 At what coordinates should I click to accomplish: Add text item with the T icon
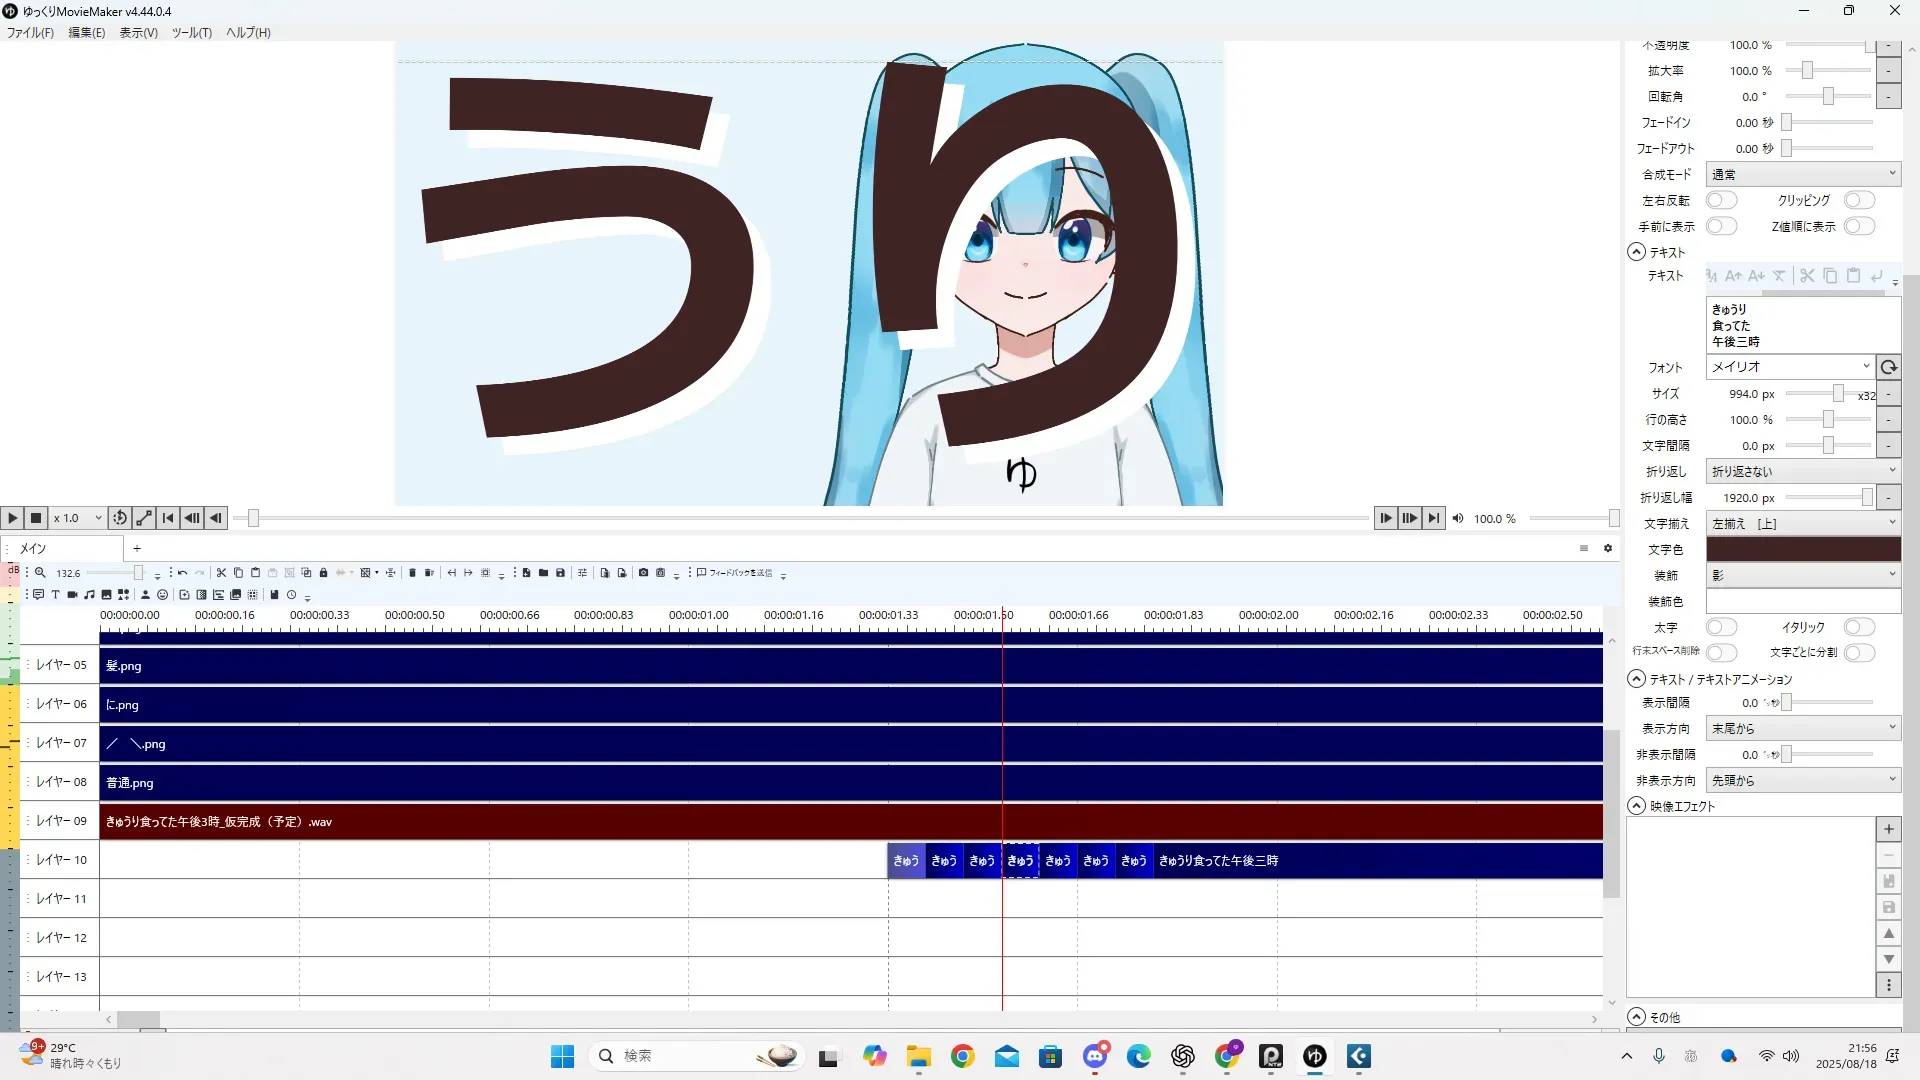click(55, 595)
